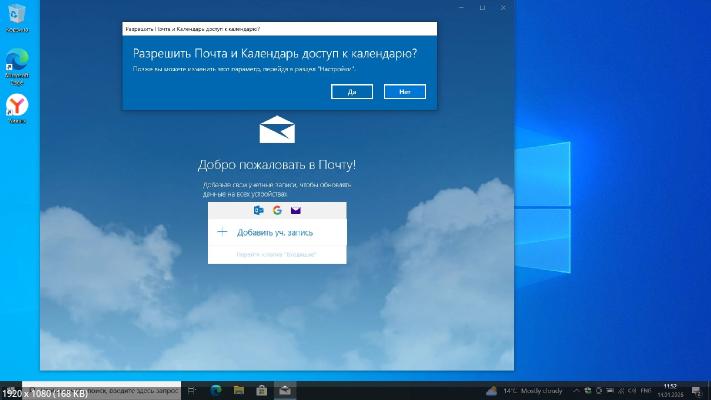The width and height of the screenshot is (711, 400).
Task: Open the Yandex browser desktop shortcut
Action: point(17,108)
